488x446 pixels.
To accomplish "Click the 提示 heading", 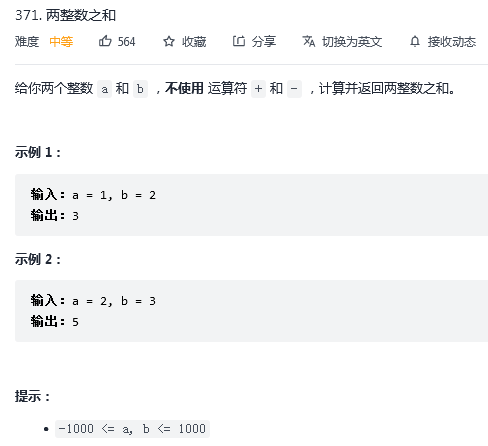I will 32,396.
